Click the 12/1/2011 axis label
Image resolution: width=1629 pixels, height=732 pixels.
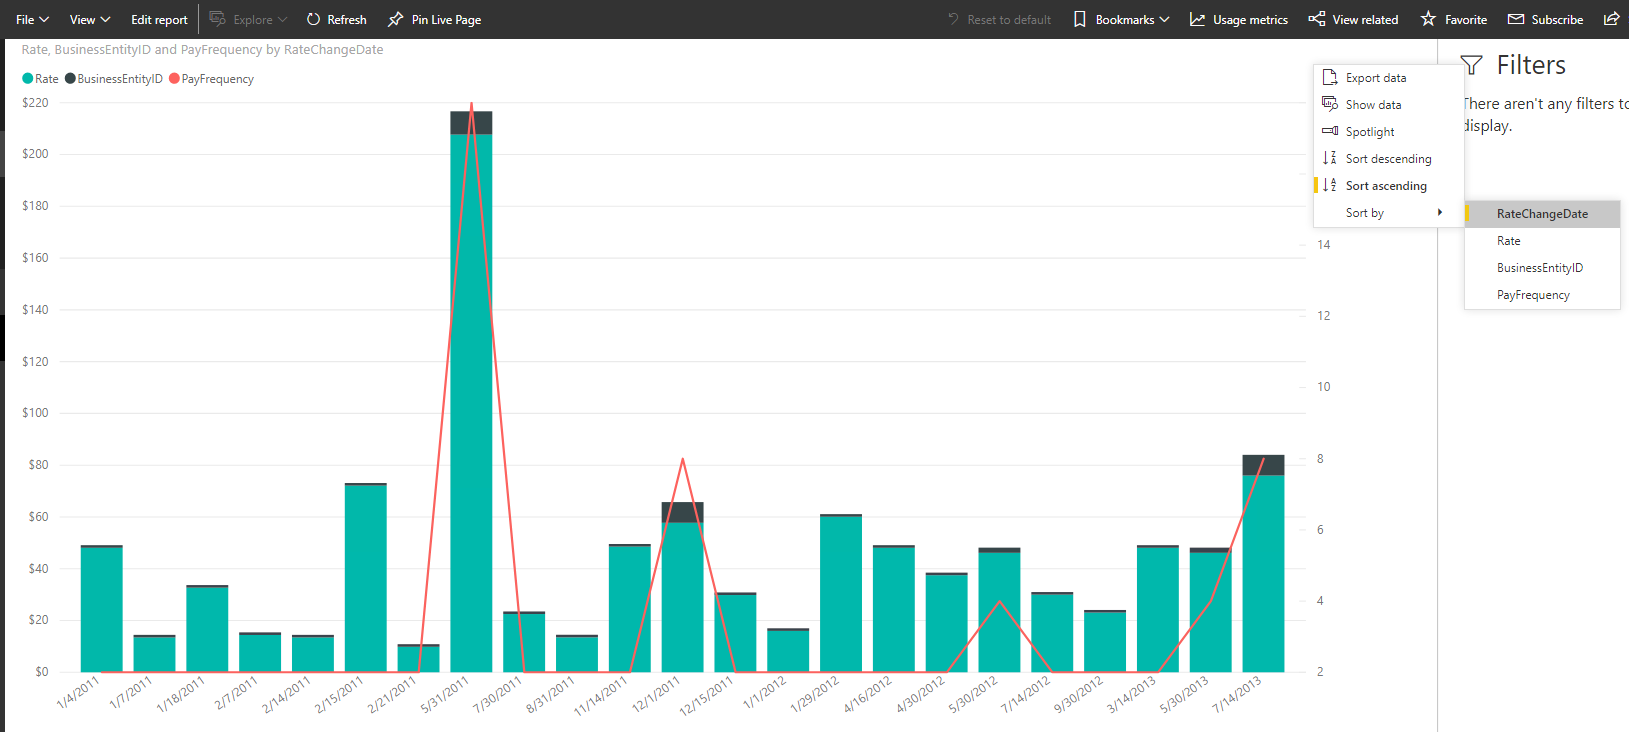[657, 694]
